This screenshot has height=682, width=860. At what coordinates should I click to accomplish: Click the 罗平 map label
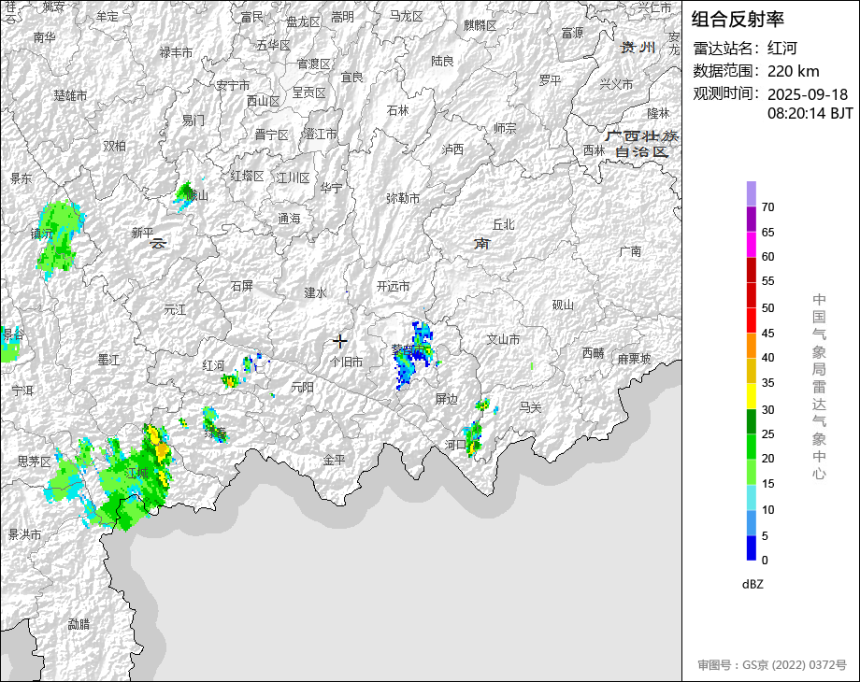[550, 81]
